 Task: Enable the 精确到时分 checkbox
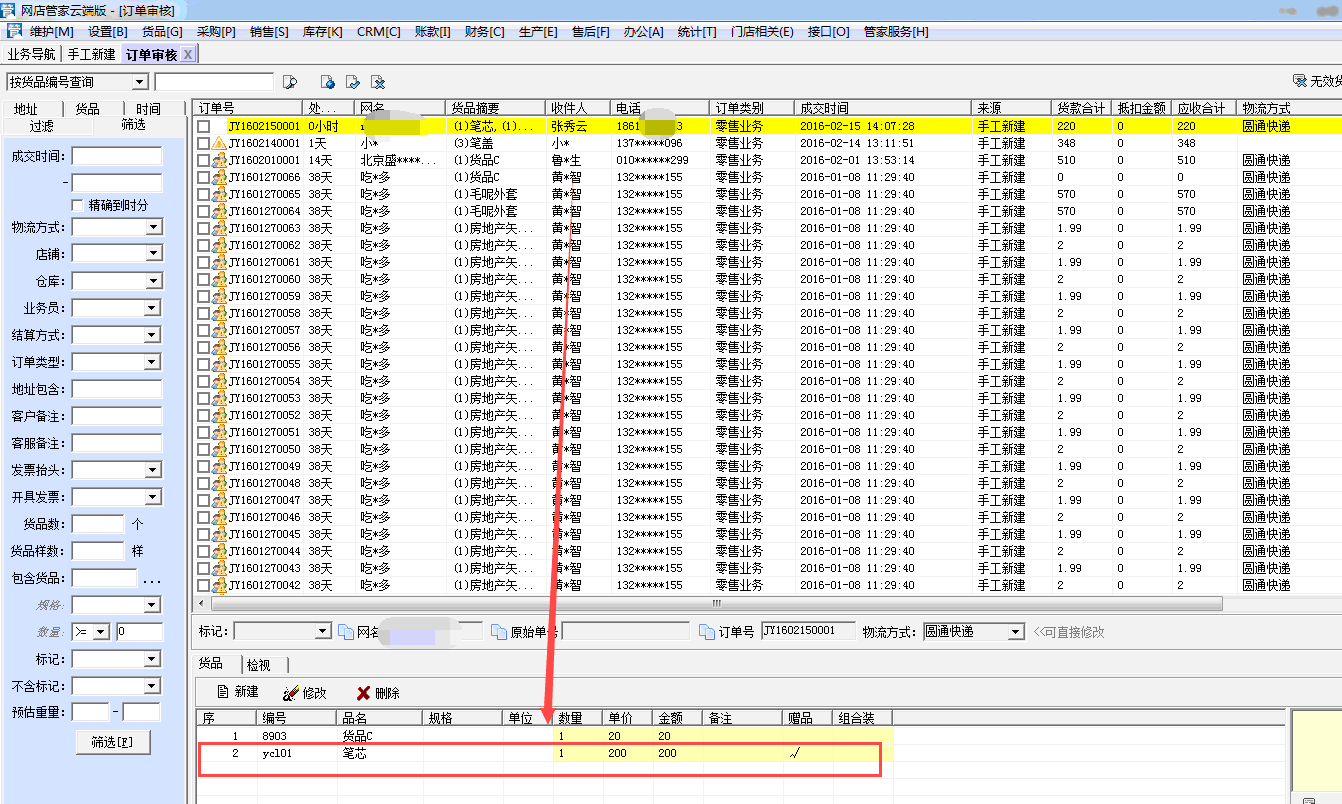[x=77, y=205]
